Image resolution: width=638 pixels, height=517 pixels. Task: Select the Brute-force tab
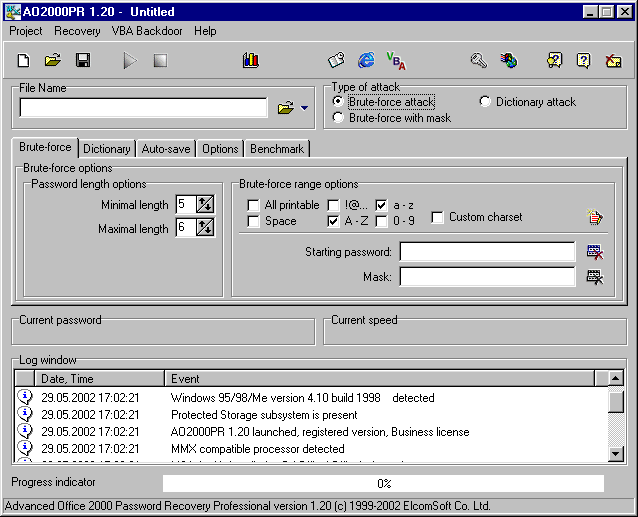tap(45, 147)
